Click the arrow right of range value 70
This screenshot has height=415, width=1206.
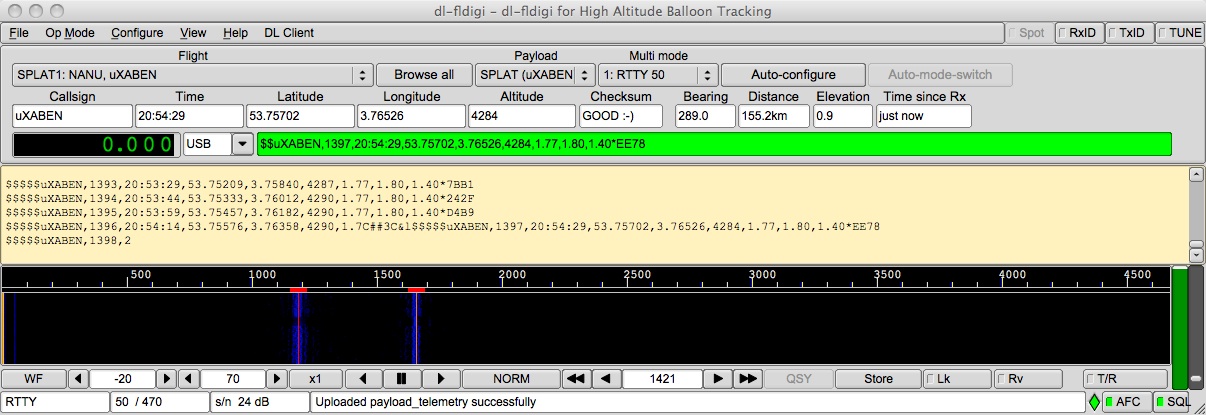pos(277,379)
